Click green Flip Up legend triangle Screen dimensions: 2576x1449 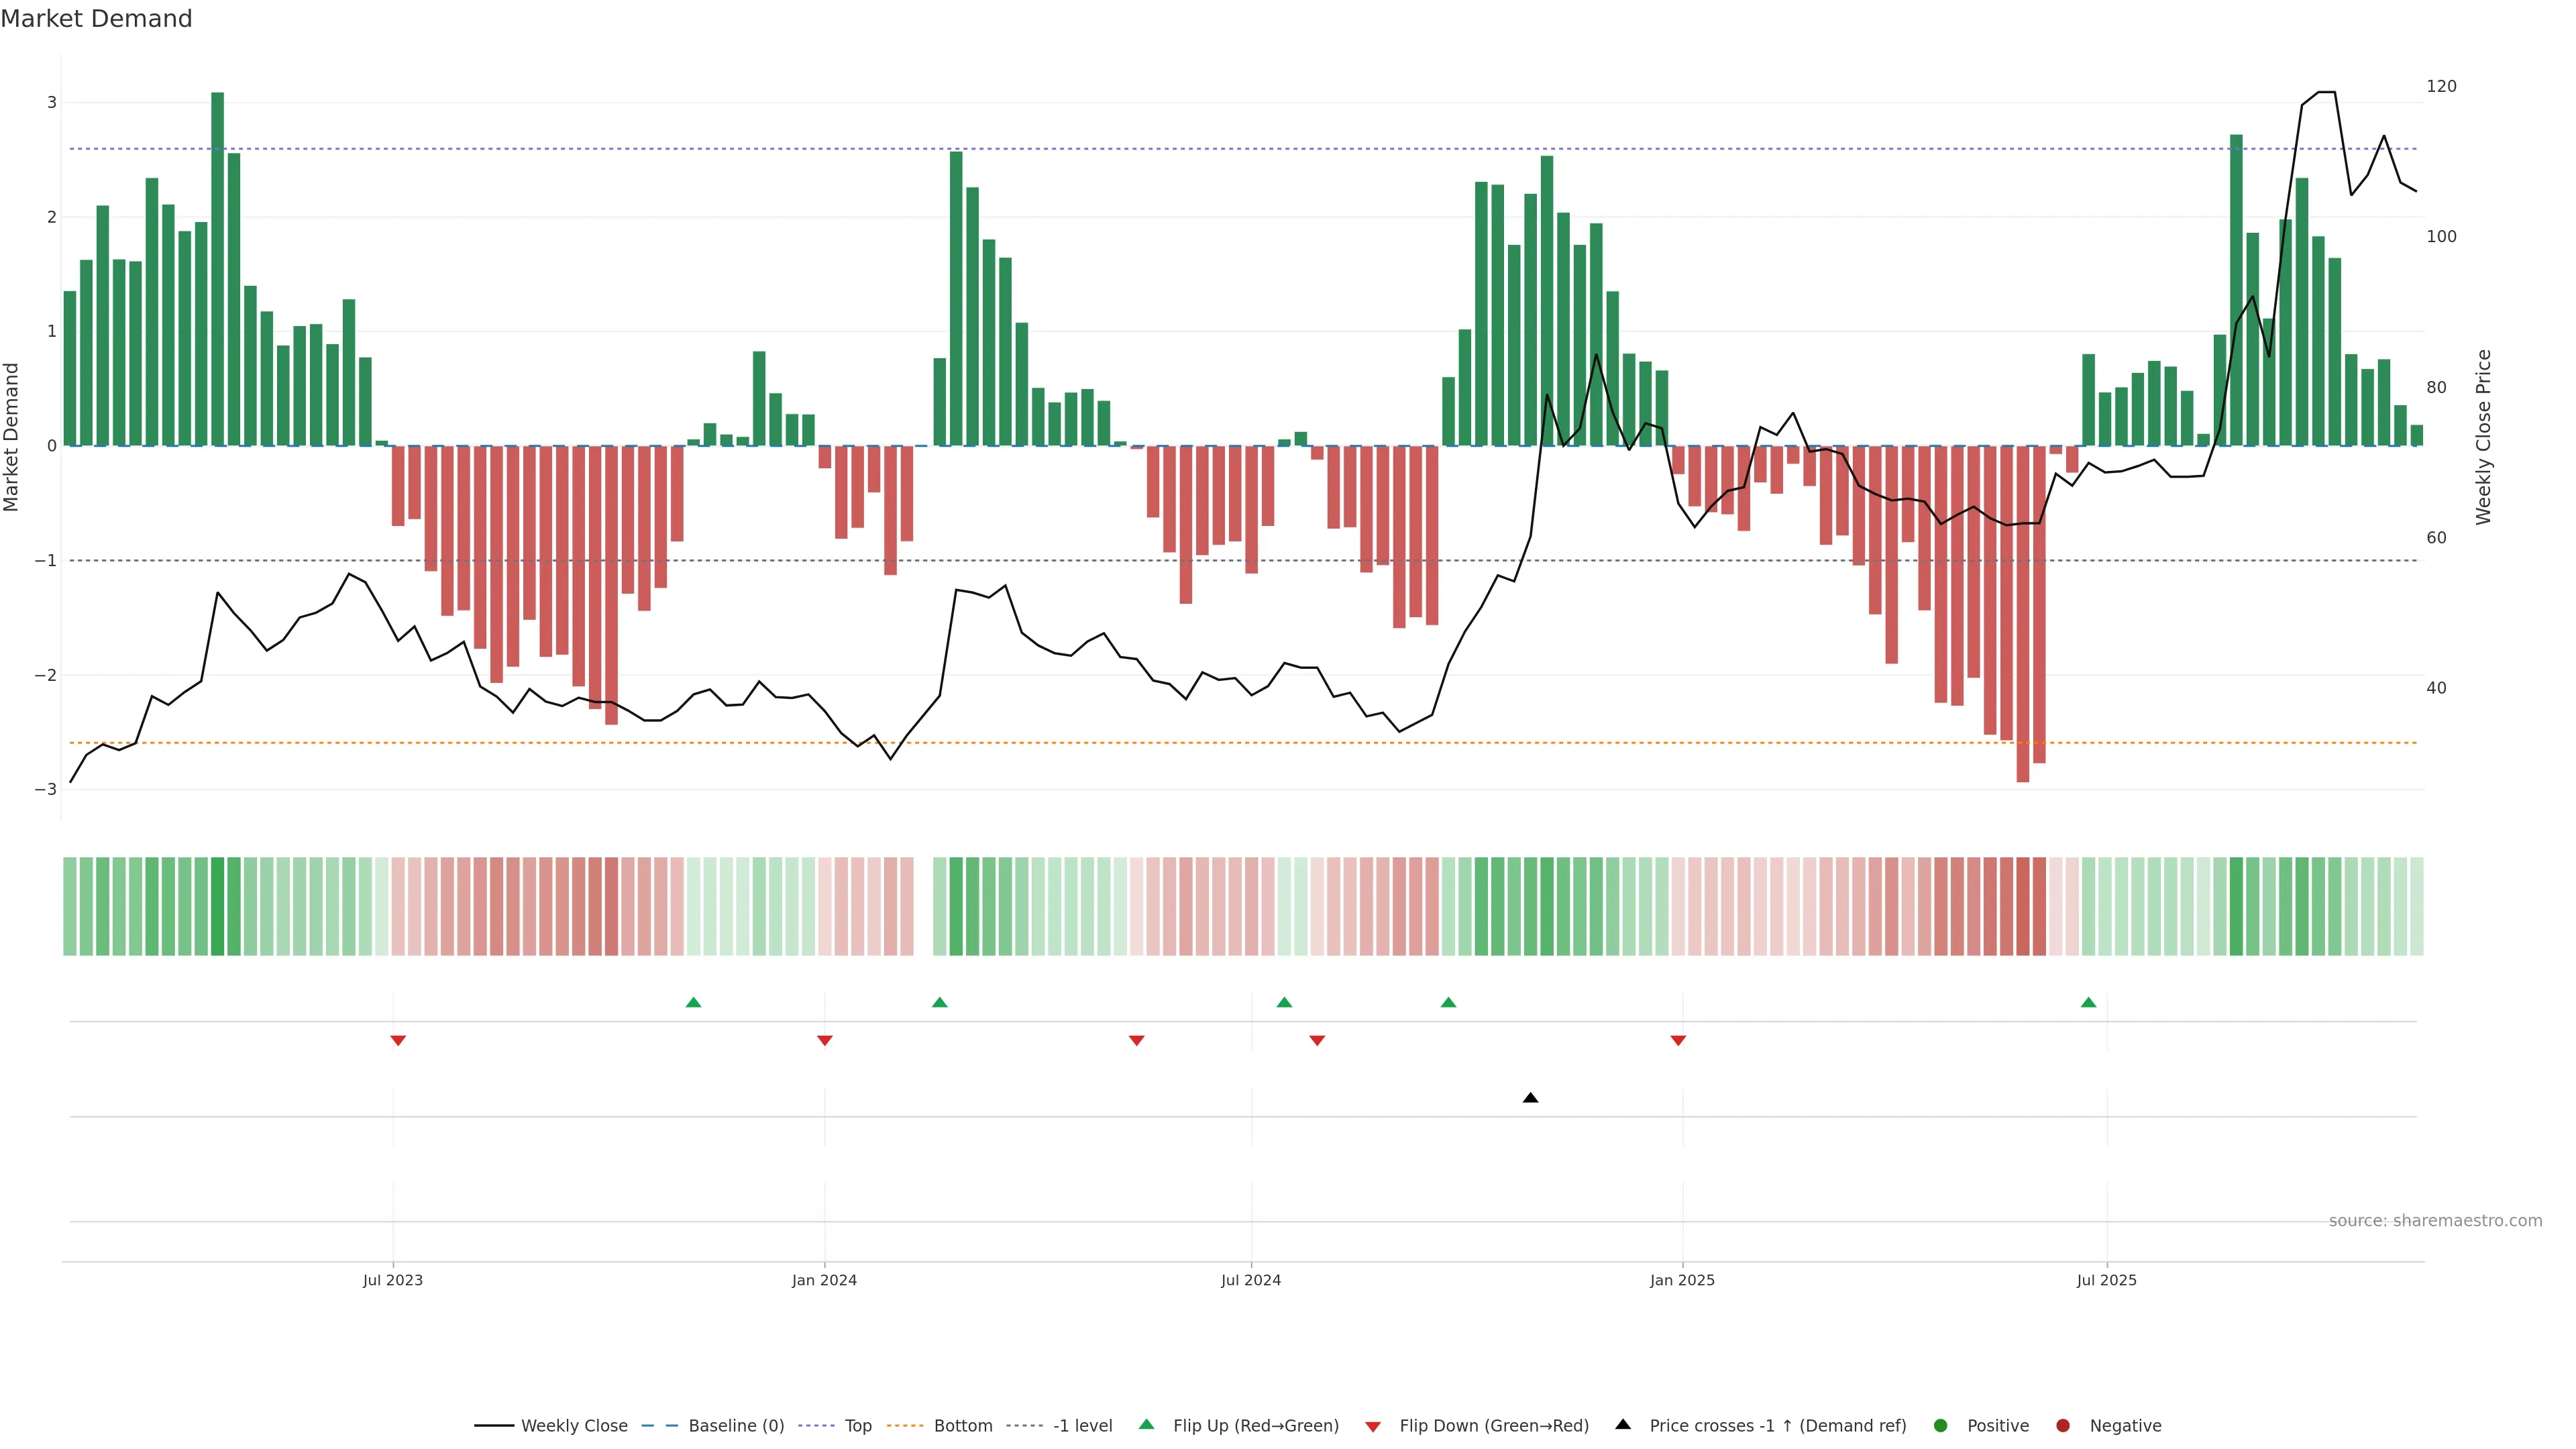1146,1424
